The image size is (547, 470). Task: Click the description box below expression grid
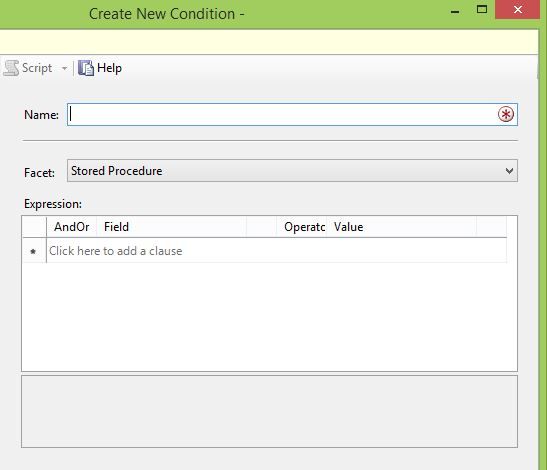click(x=269, y=411)
